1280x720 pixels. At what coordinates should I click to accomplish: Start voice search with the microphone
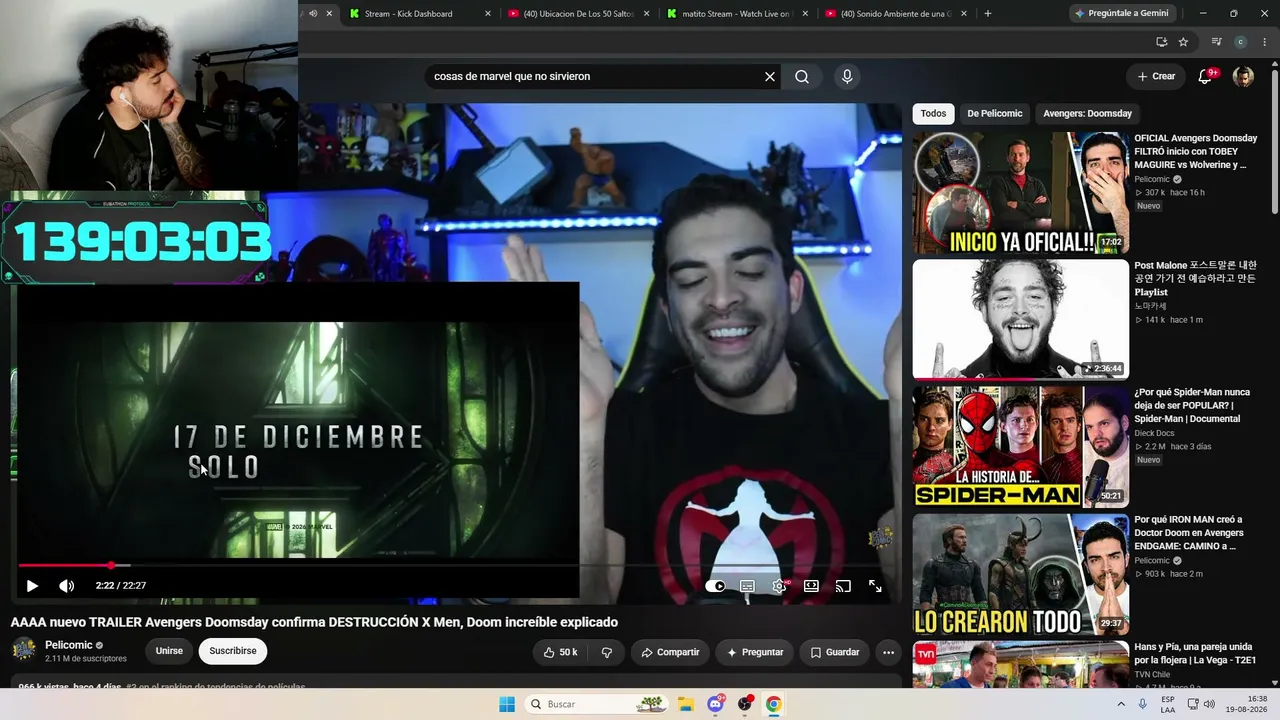tap(847, 77)
